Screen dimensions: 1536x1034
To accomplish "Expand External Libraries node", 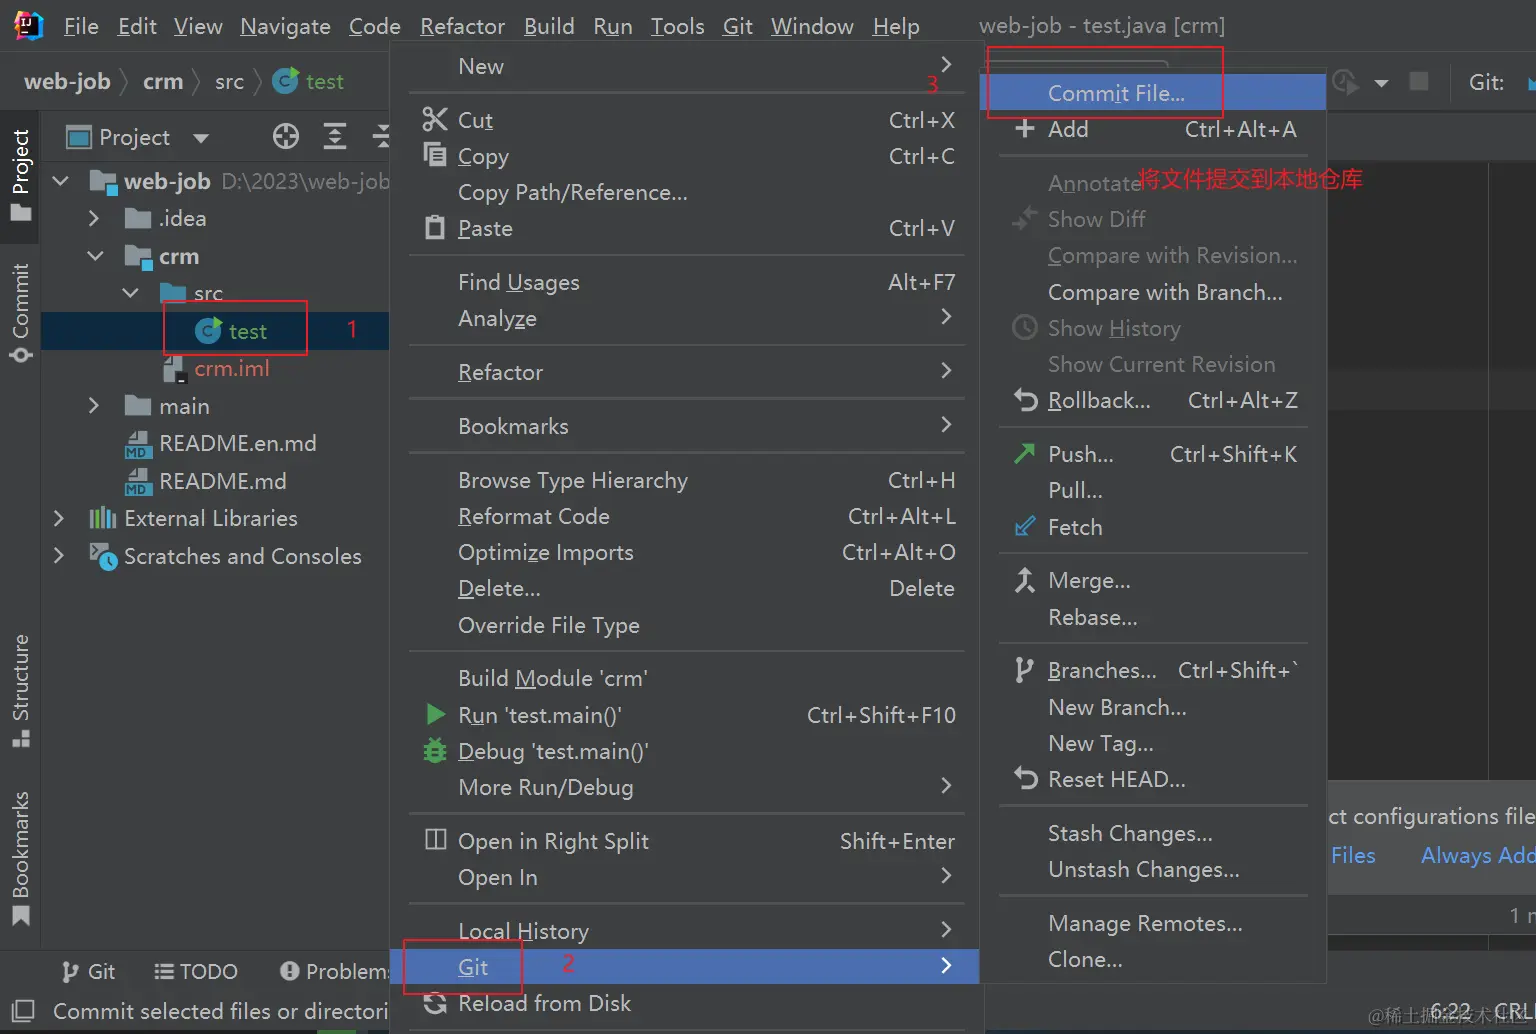I will pos(58,518).
